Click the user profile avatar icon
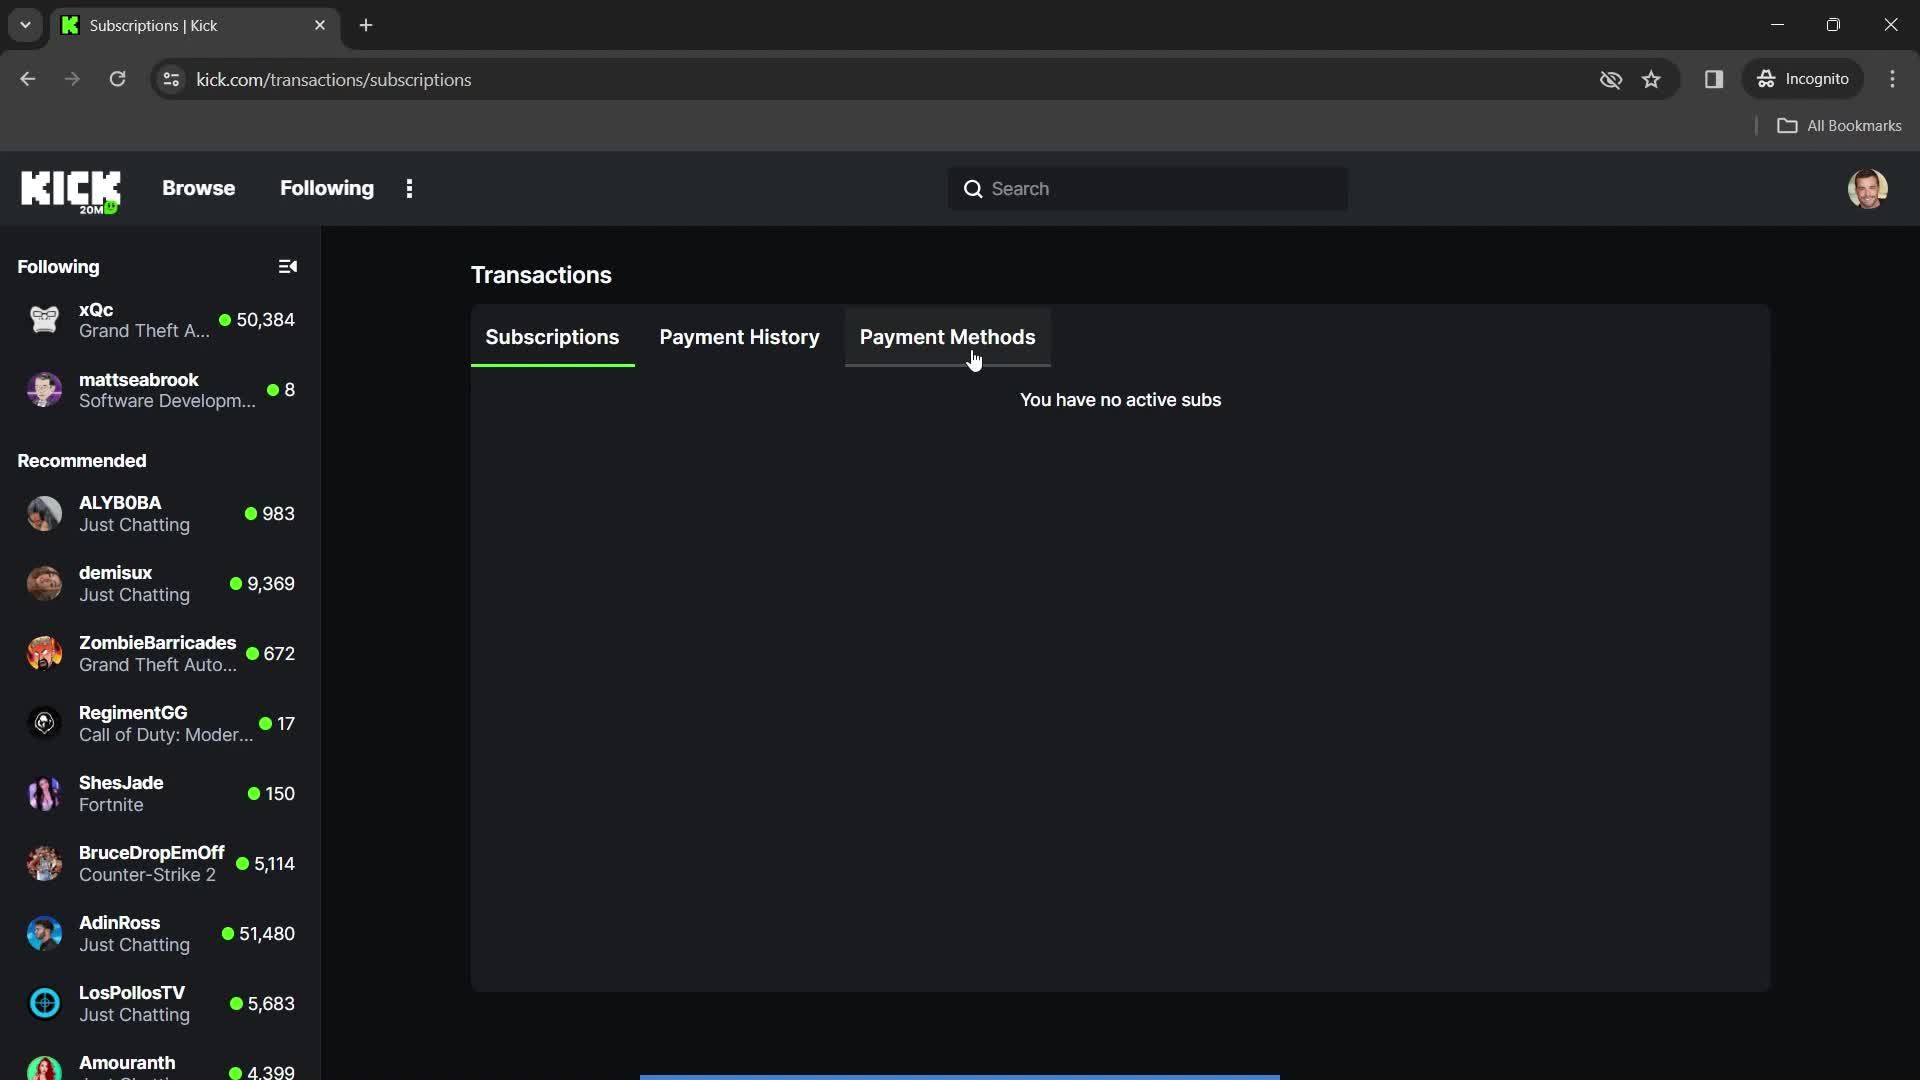 coord(1869,187)
